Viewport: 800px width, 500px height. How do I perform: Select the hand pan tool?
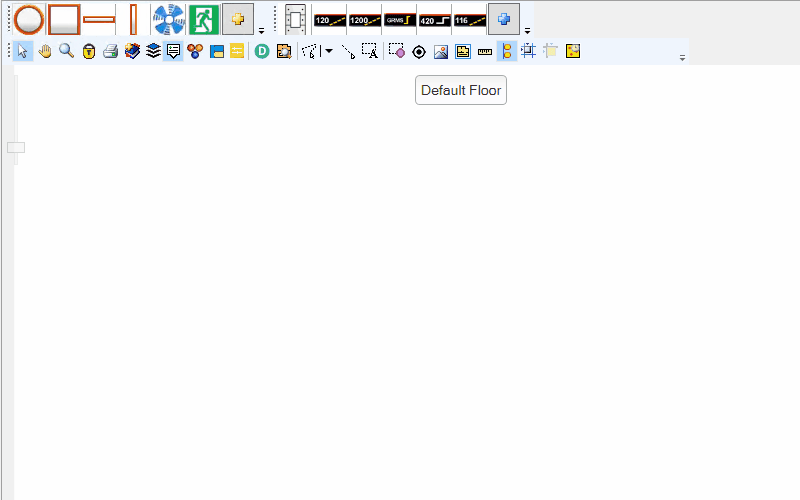[45, 51]
